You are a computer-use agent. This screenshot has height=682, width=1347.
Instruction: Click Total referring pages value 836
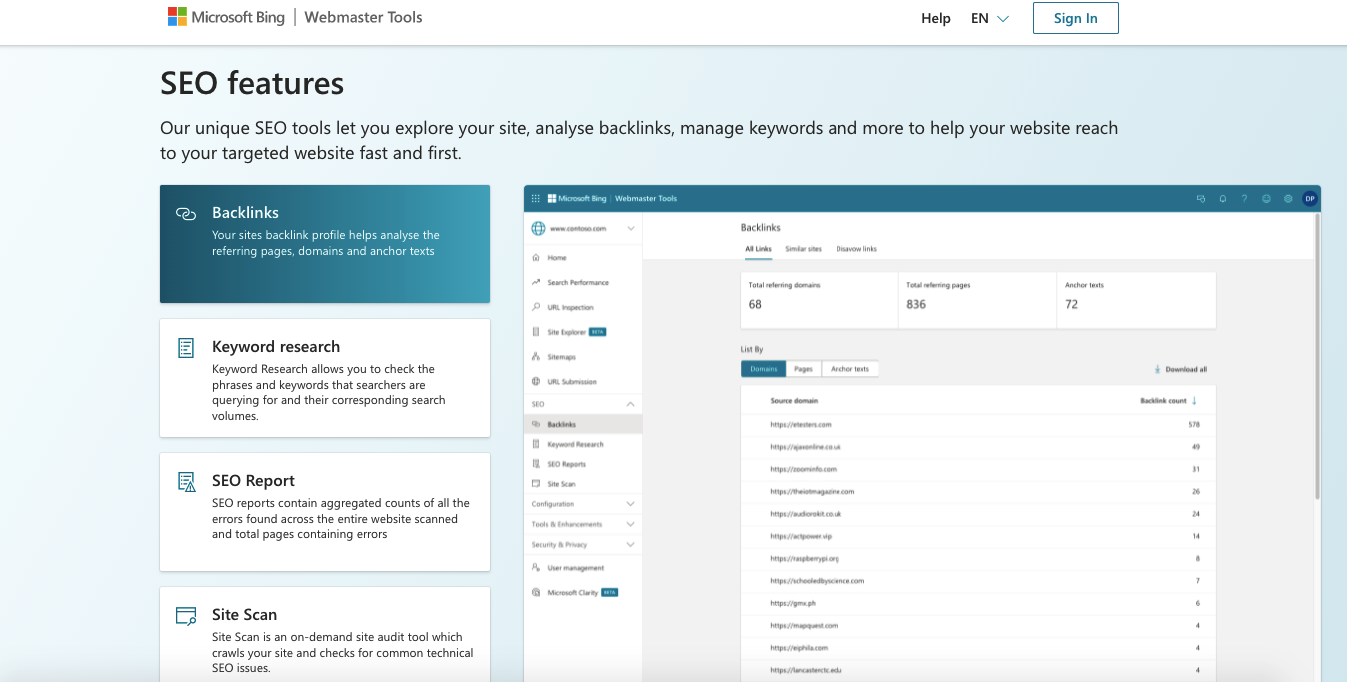916,304
